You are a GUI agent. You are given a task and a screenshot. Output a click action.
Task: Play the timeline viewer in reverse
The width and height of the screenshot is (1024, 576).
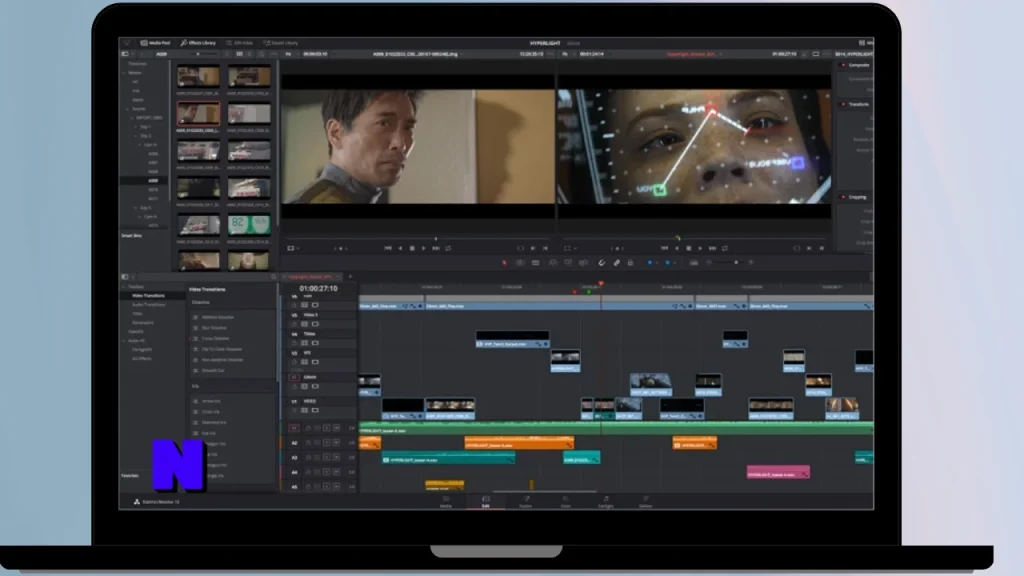[677, 248]
